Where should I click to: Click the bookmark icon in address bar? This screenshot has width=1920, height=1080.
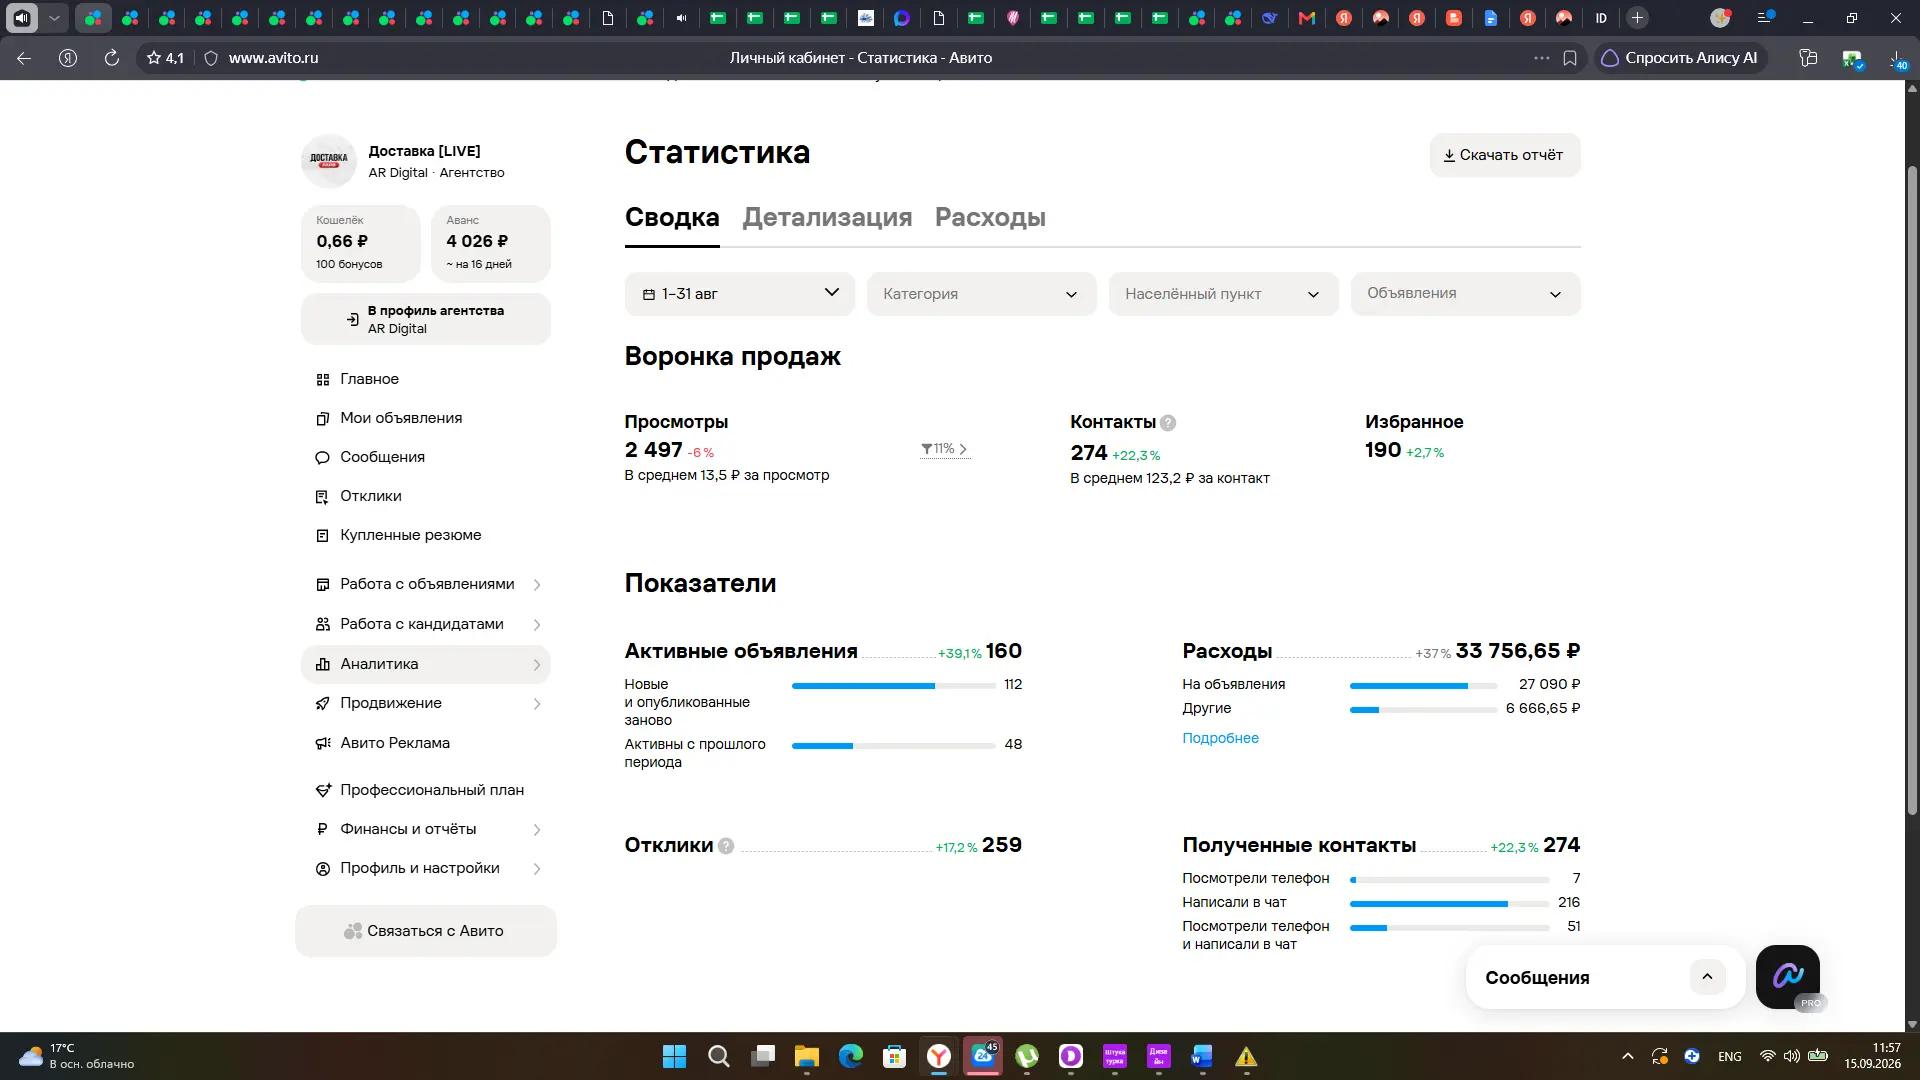(x=1570, y=58)
